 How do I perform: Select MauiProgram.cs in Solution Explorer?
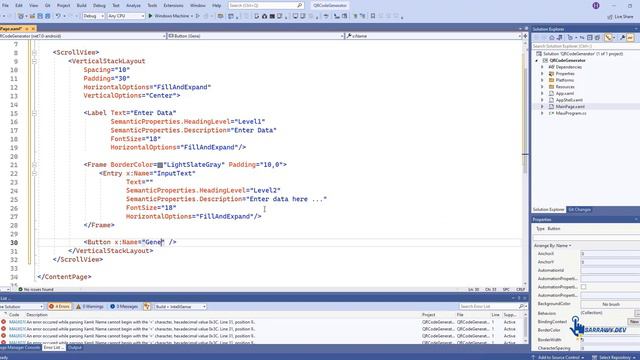(x=571, y=113)
